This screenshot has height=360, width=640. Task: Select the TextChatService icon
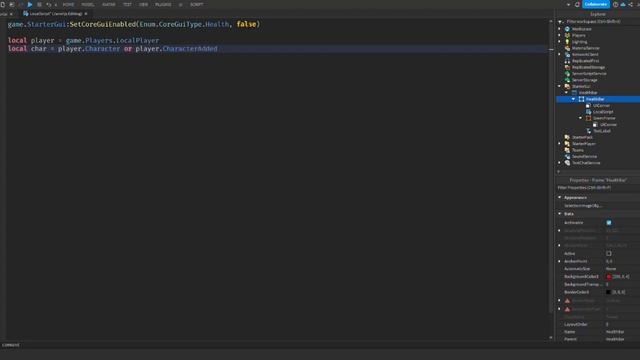pos(567,163)
